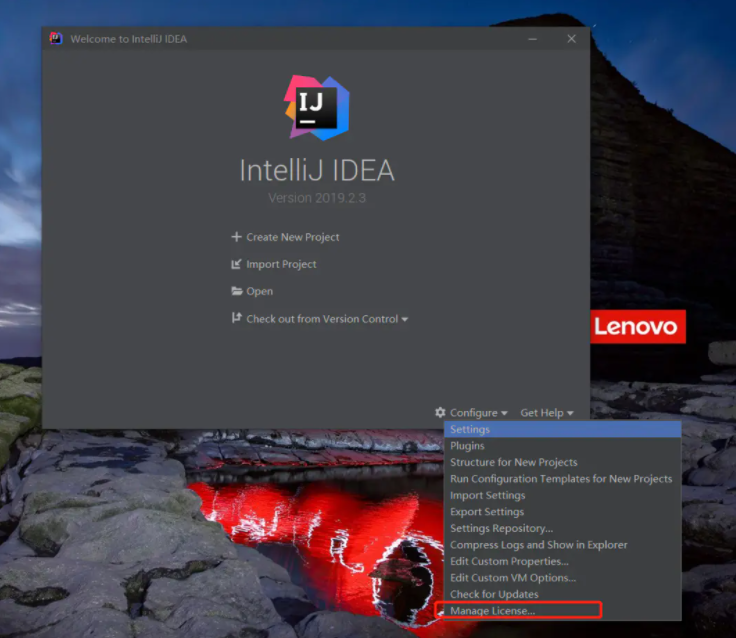Viewport: 736px width, 638px height.
Task: Open the Get Help dropdown
Action: pyautogui.click(x=546, y=413)
